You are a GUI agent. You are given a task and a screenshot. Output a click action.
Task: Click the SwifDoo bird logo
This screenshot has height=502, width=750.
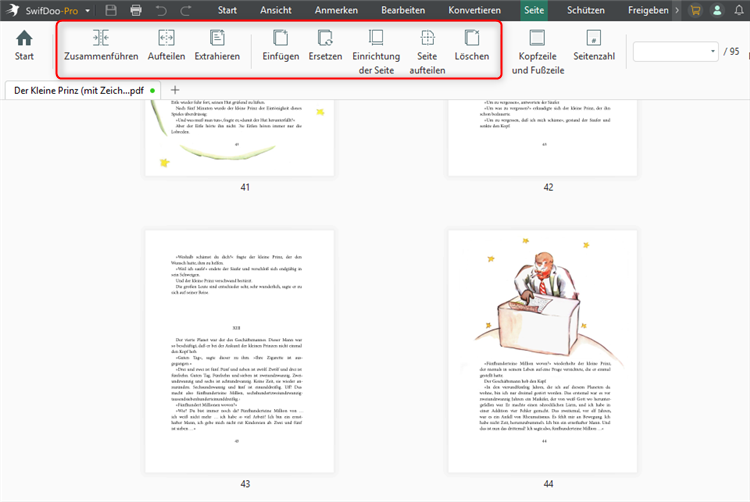point(12,10)
